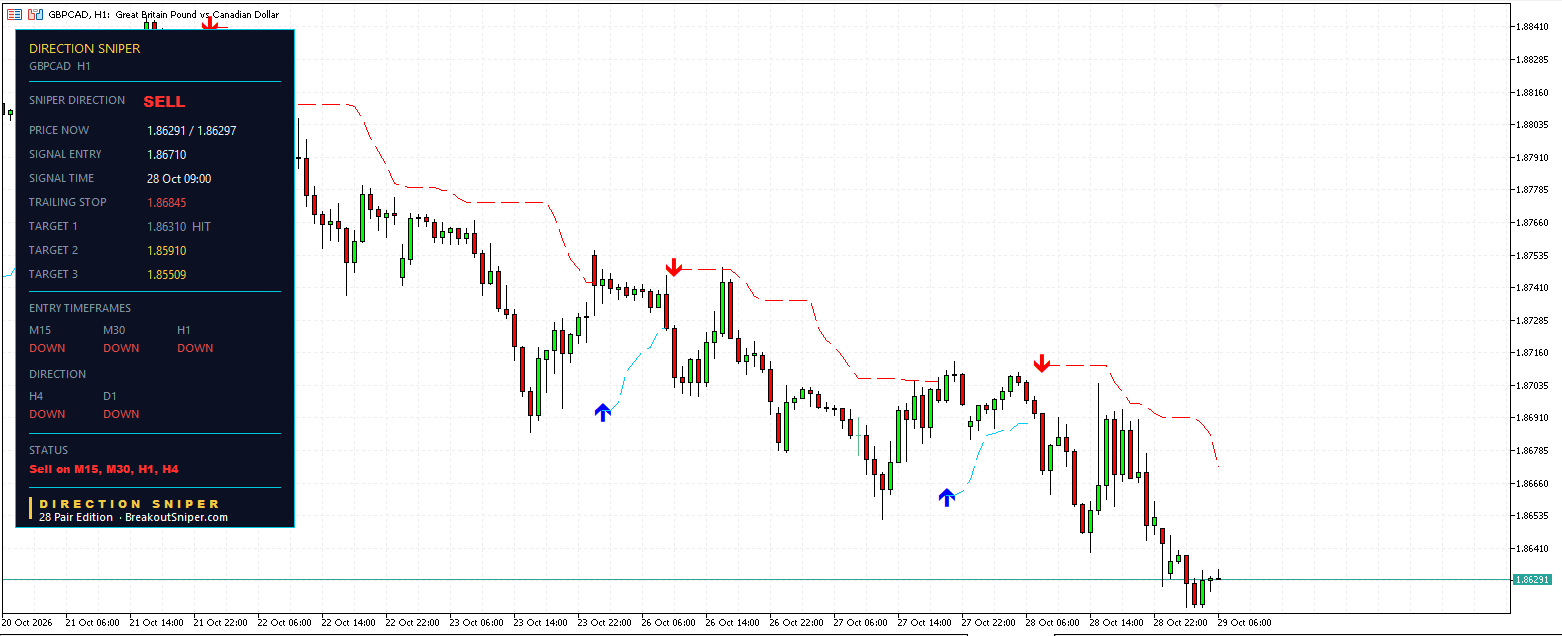Click the TRAILING STOP label
1562x636 pixels.
pyautogui.click(x=68, y=202)
